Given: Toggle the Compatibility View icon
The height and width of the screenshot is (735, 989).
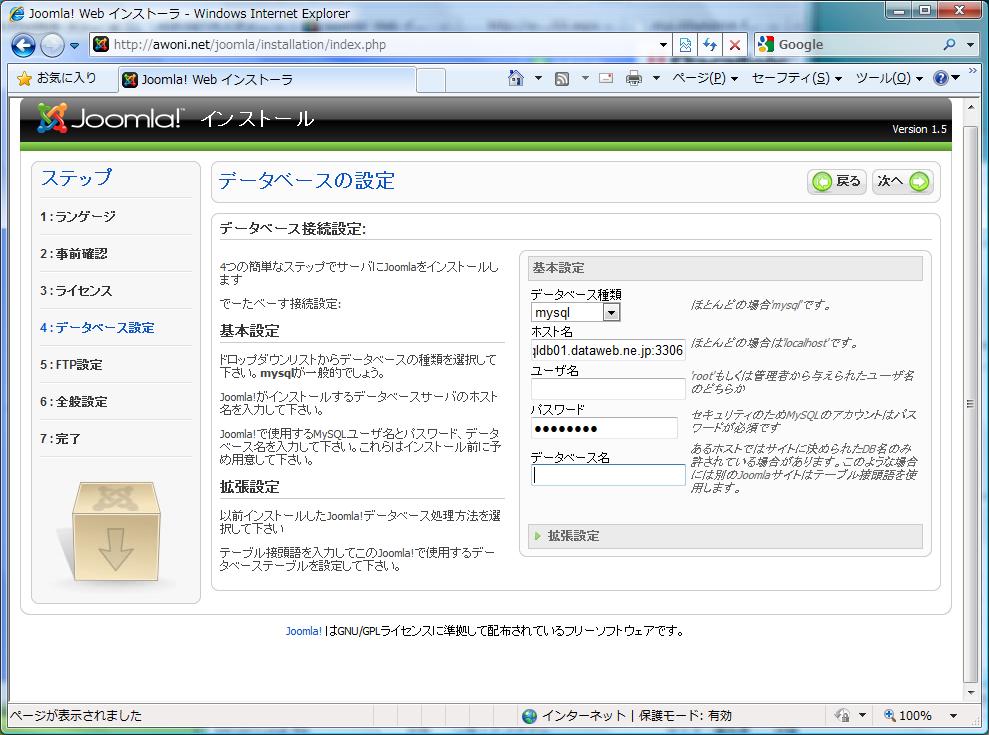Looking at the screenshot, I should point(685,45).
